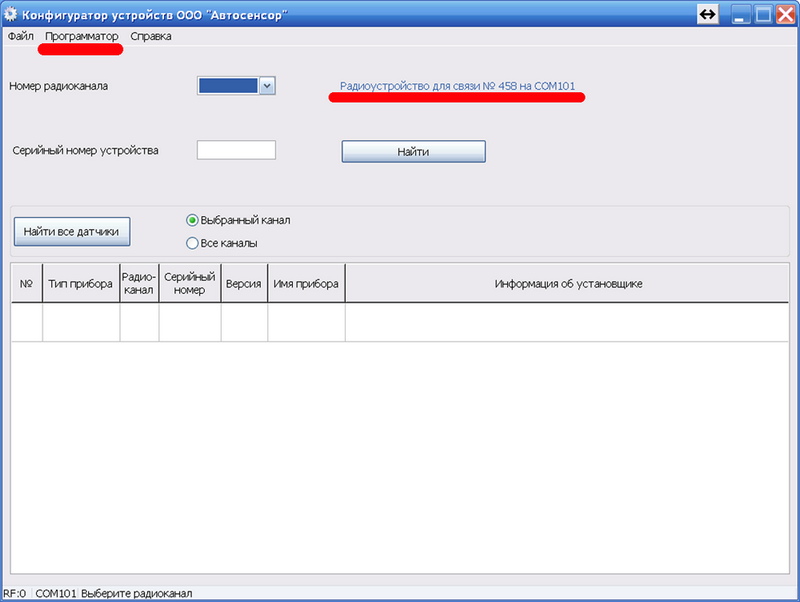Click the gear app icon in title bar
The image size is (800, 602).
click(10, 14)
